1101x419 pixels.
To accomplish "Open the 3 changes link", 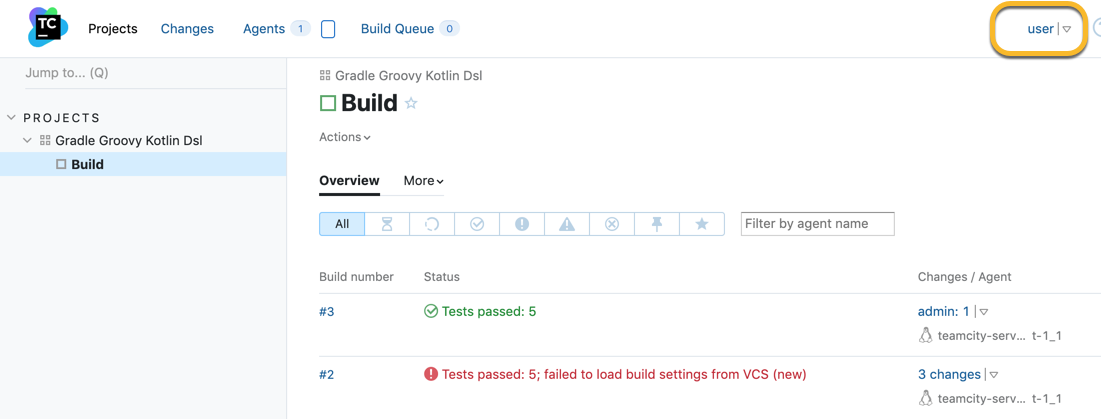I will 949,375.
